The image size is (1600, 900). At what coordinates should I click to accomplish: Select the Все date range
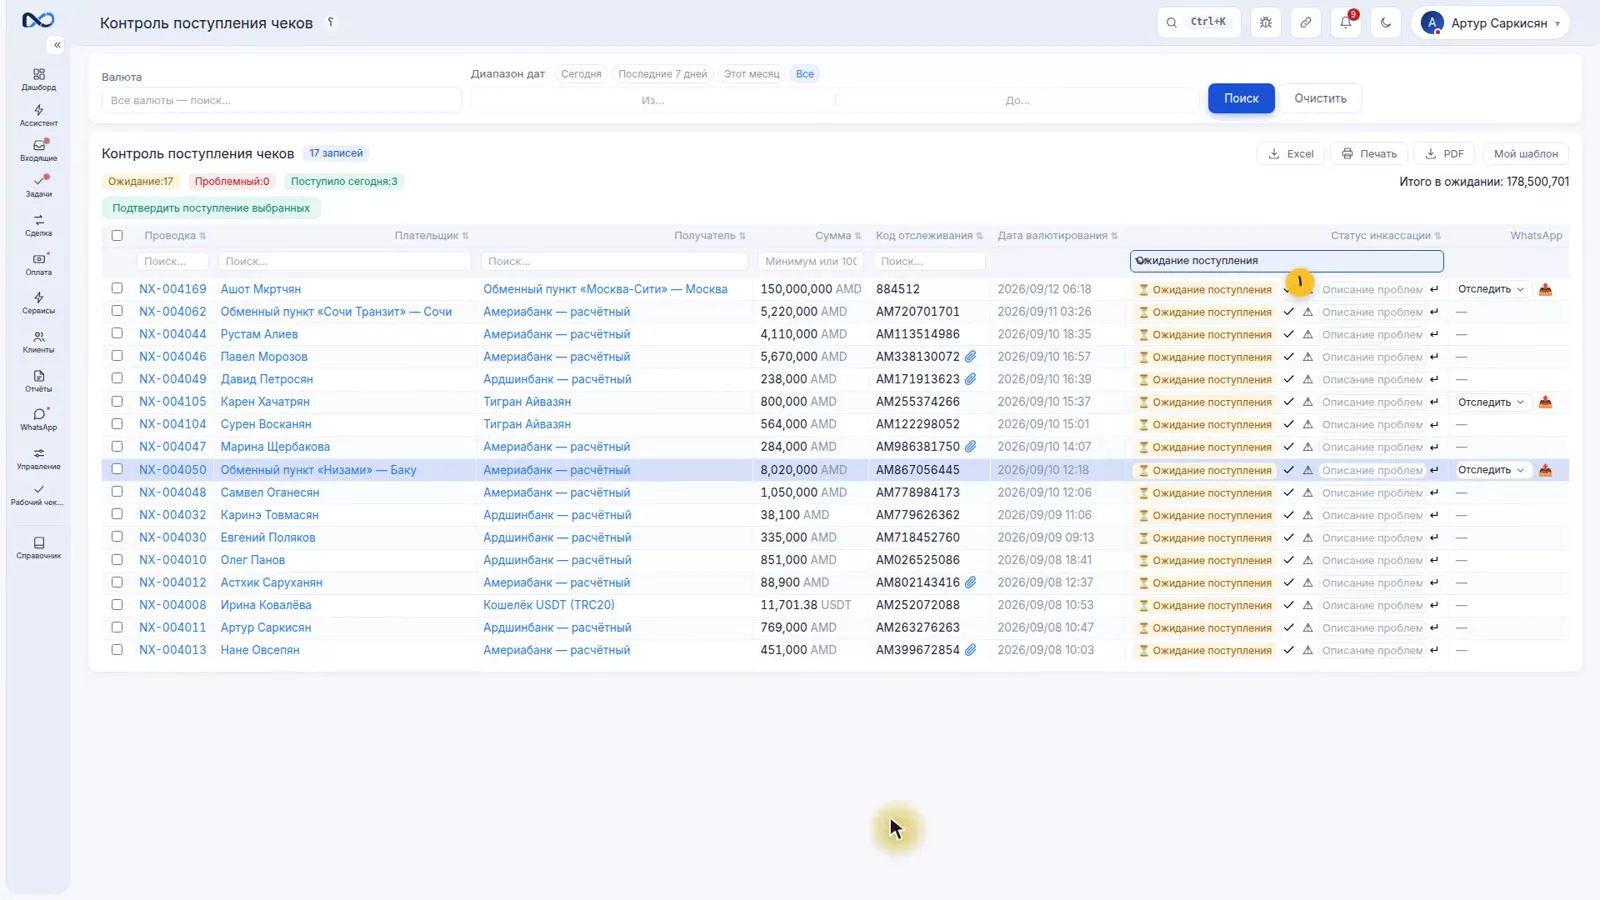[x=805, y=74]
